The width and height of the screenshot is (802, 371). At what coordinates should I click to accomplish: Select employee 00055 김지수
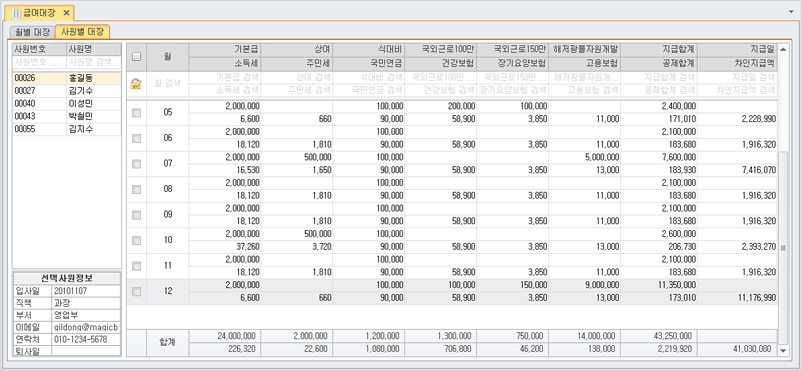[67, 129]
